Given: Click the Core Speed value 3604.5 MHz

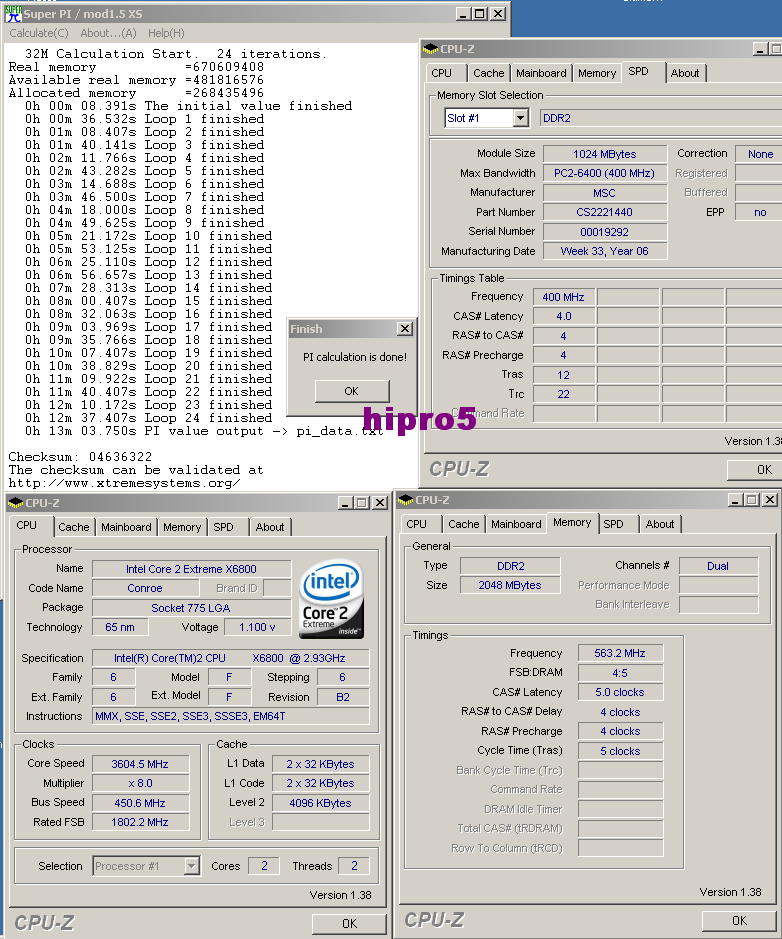Looking at the screenshot, I should (140, 764).
